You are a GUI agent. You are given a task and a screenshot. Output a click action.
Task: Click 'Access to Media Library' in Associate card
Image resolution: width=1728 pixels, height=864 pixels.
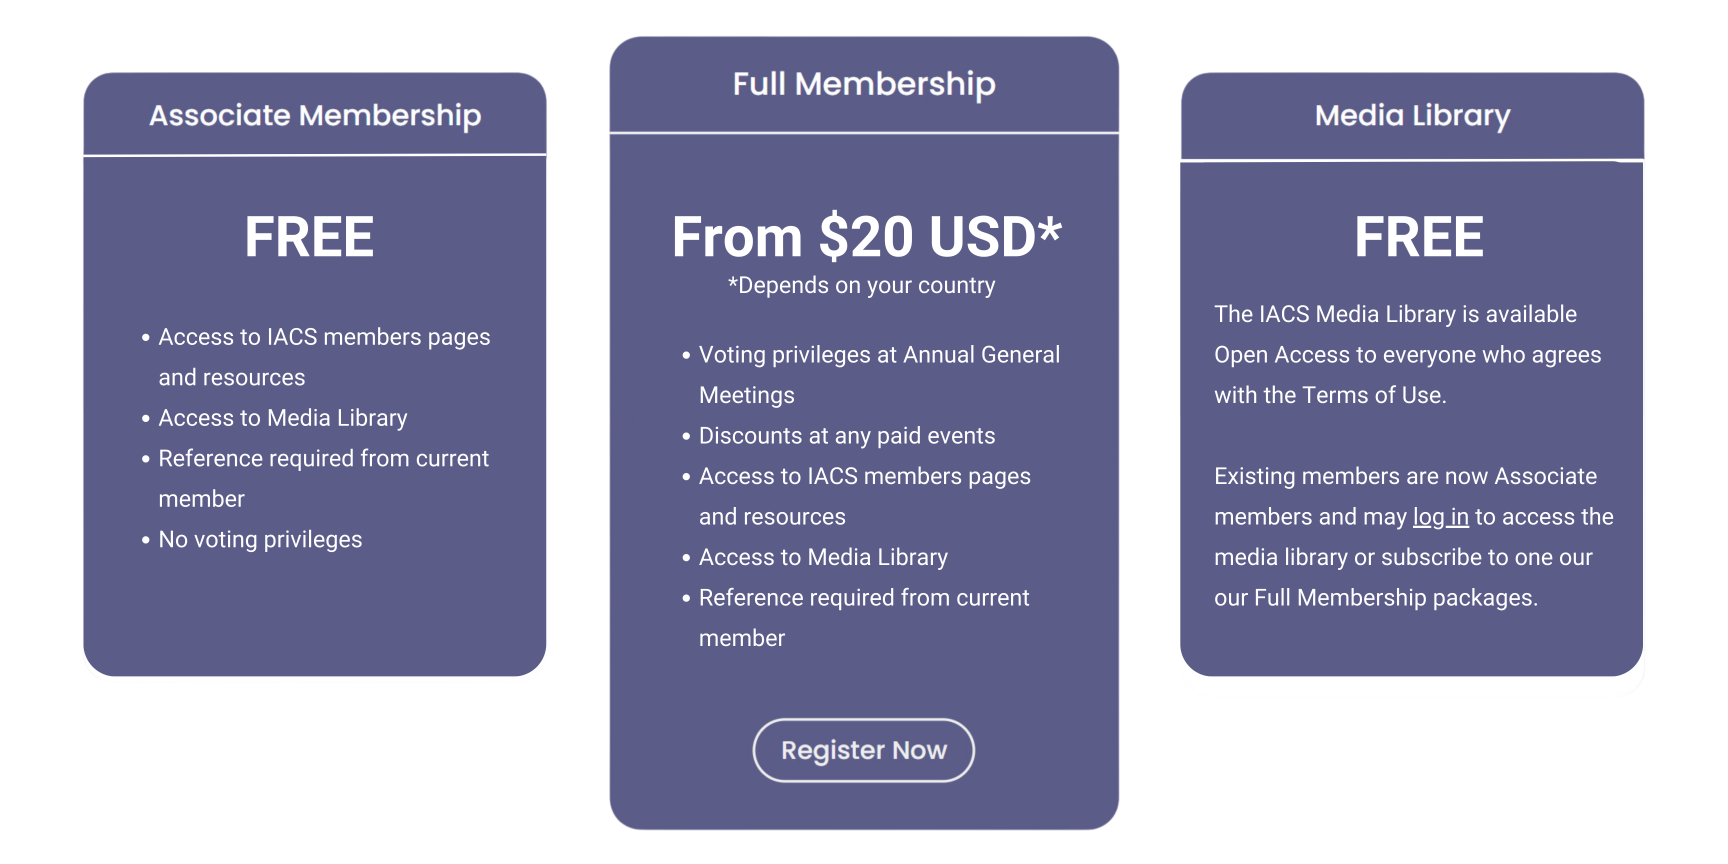point(283,418)
